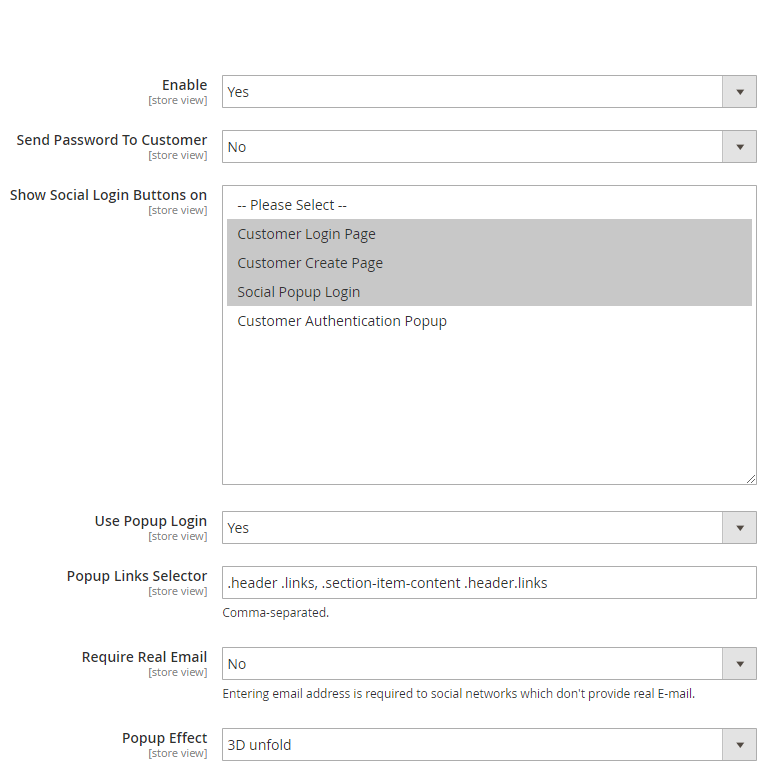Image resolution: width=770 pixels, height=770 pixels.
Task: Select Customer Authentication Popup option
Action: tap(342, 321)
